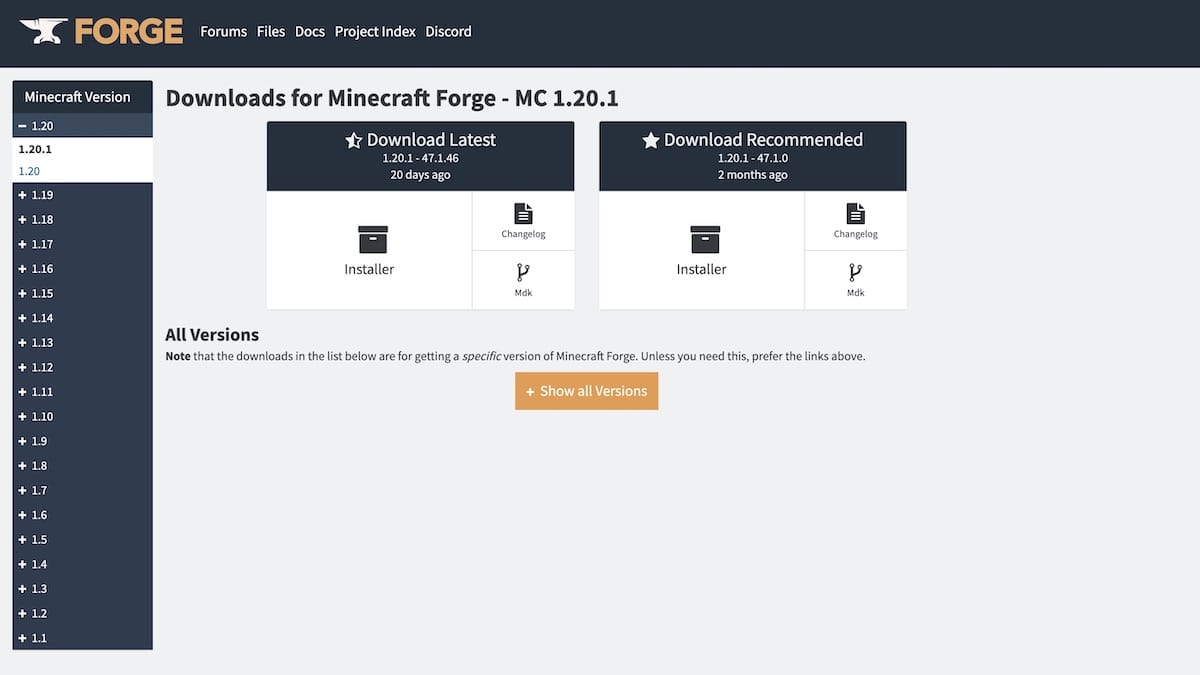Click the version text 1.20.1 - 47.1.0

(x=753, y=159)
